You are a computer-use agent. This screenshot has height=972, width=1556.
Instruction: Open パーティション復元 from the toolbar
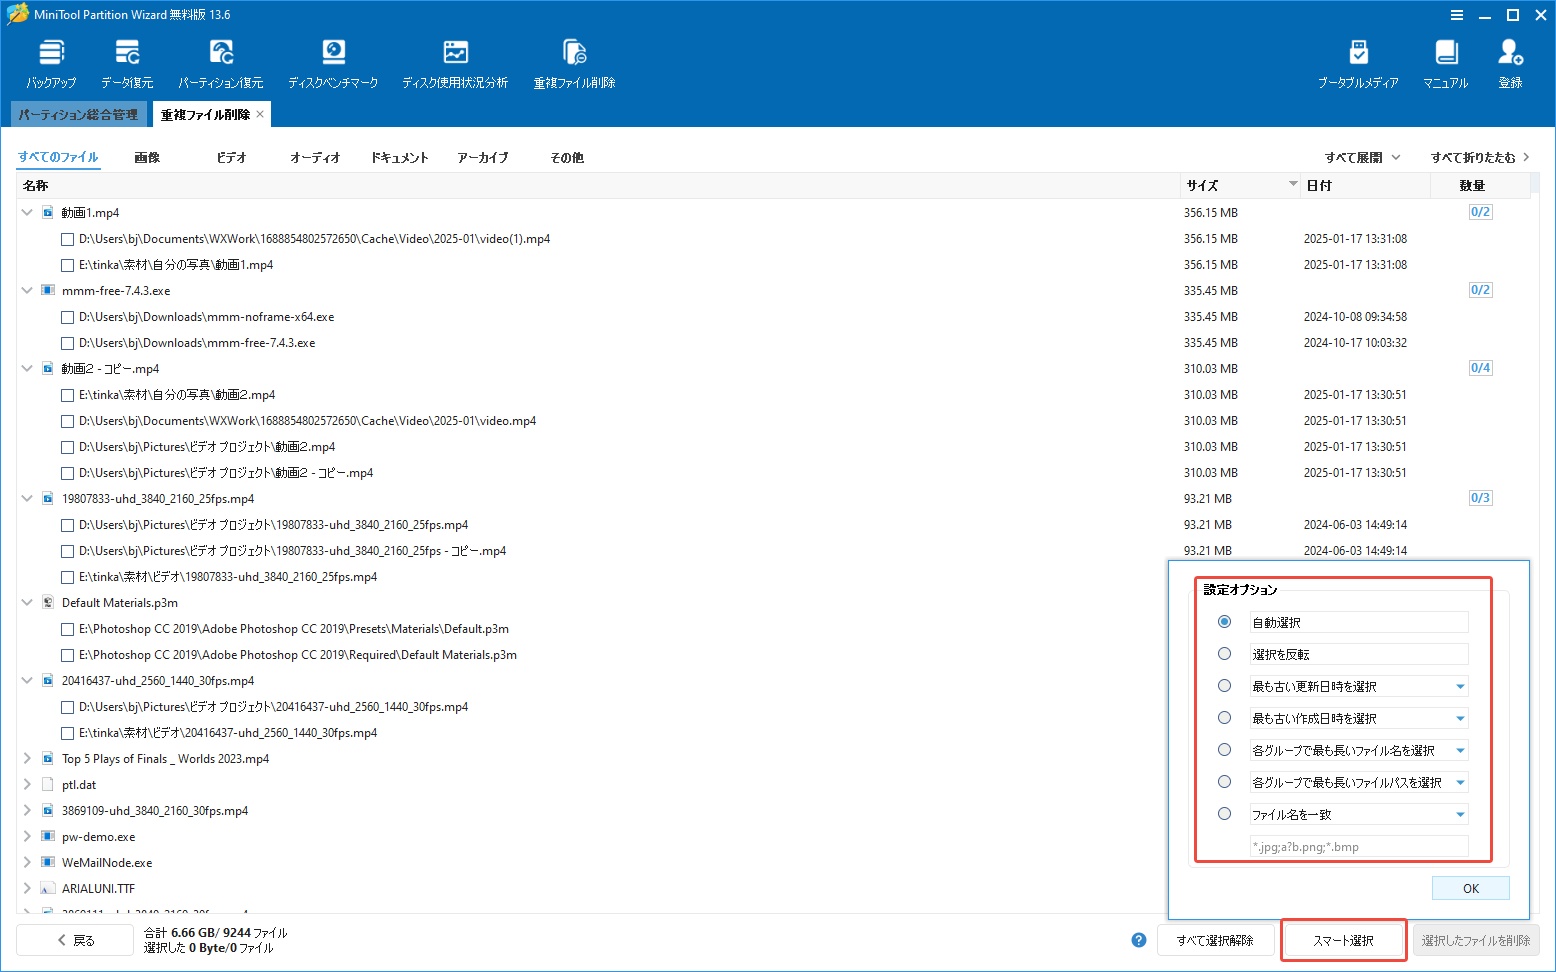[x=221, y=60]
